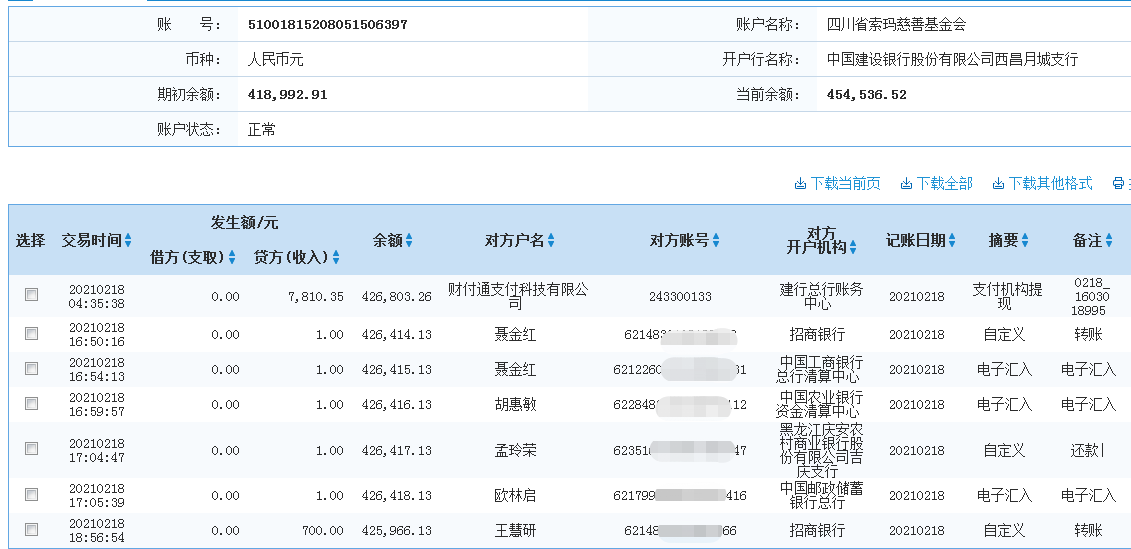Check the box for 16:50:16 聂金红 row
This screenshot has width=1131, height=549.
pyautogui.click(x=31, y=333)
